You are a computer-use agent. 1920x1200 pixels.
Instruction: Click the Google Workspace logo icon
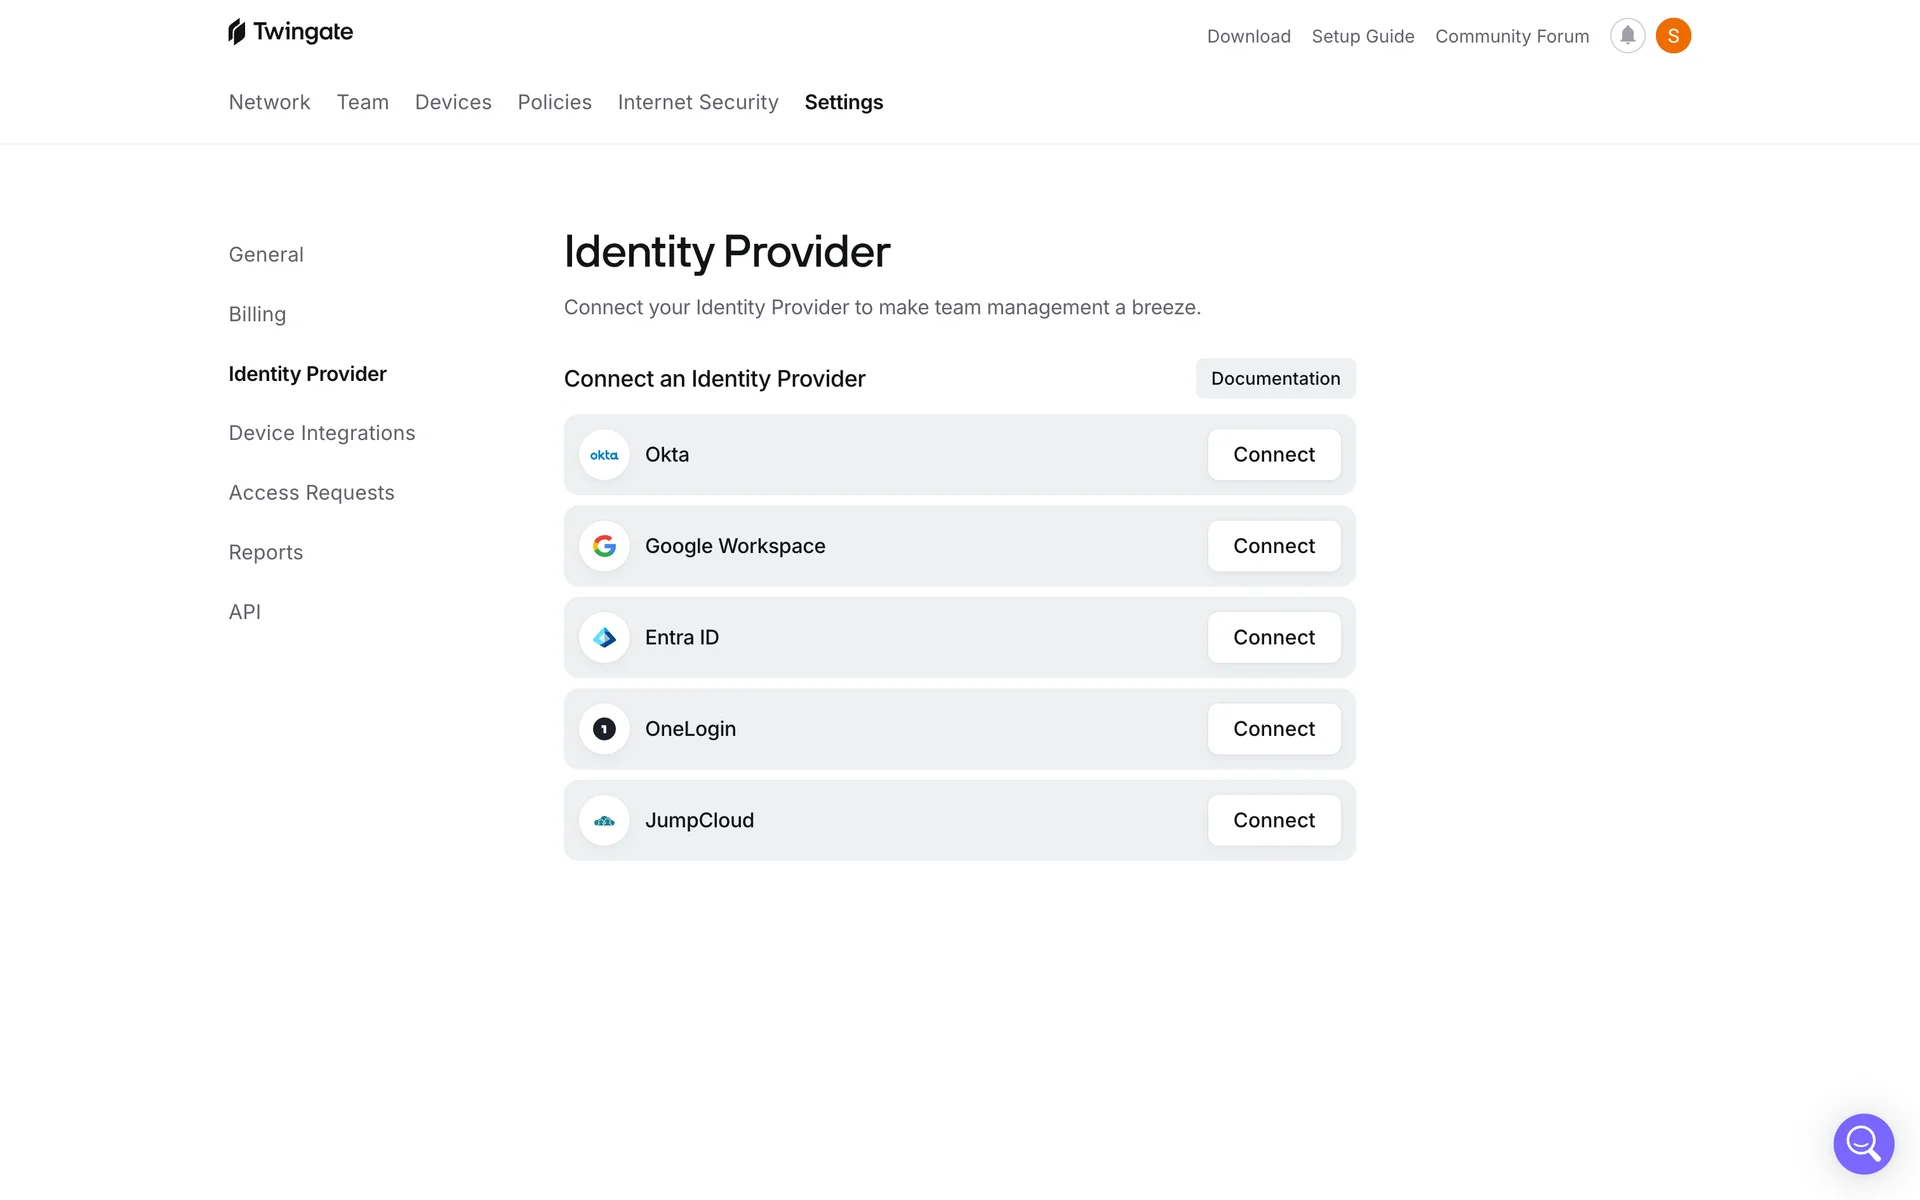click(x=604, y=546)
